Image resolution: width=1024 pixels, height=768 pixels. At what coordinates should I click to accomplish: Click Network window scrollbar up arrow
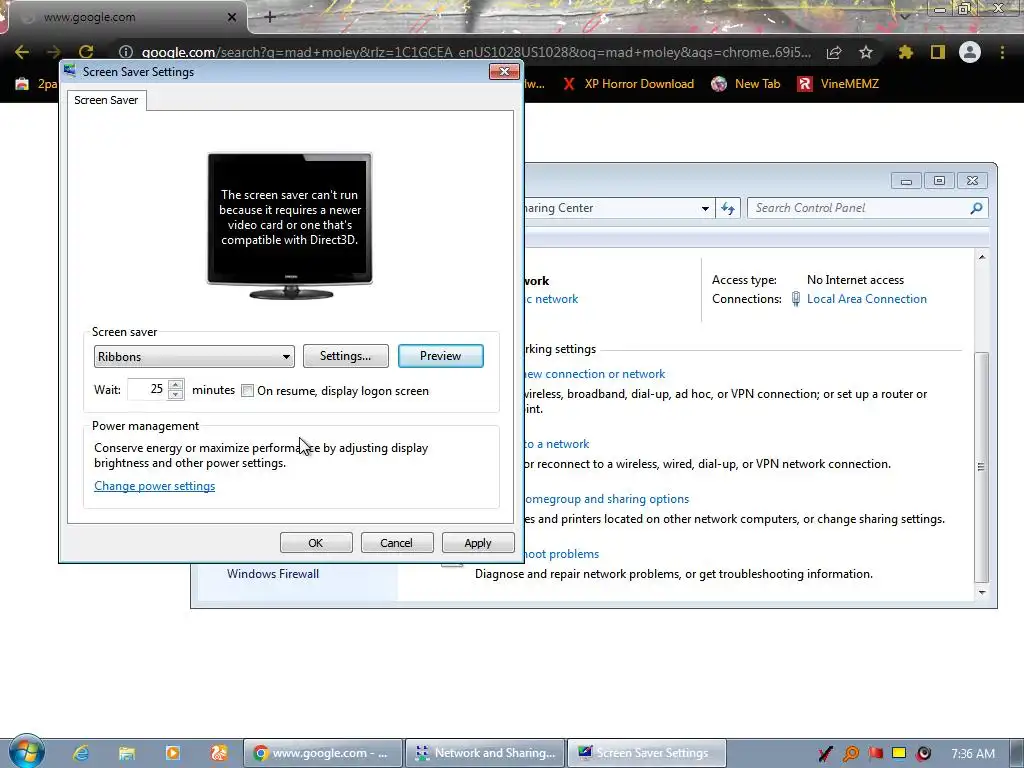[x=982, y=257]
